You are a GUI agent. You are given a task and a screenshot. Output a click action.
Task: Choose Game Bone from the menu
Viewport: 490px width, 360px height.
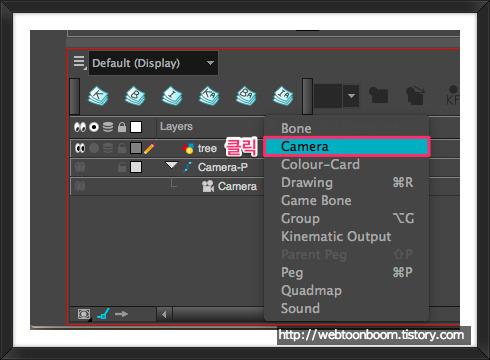pos(346,200)
